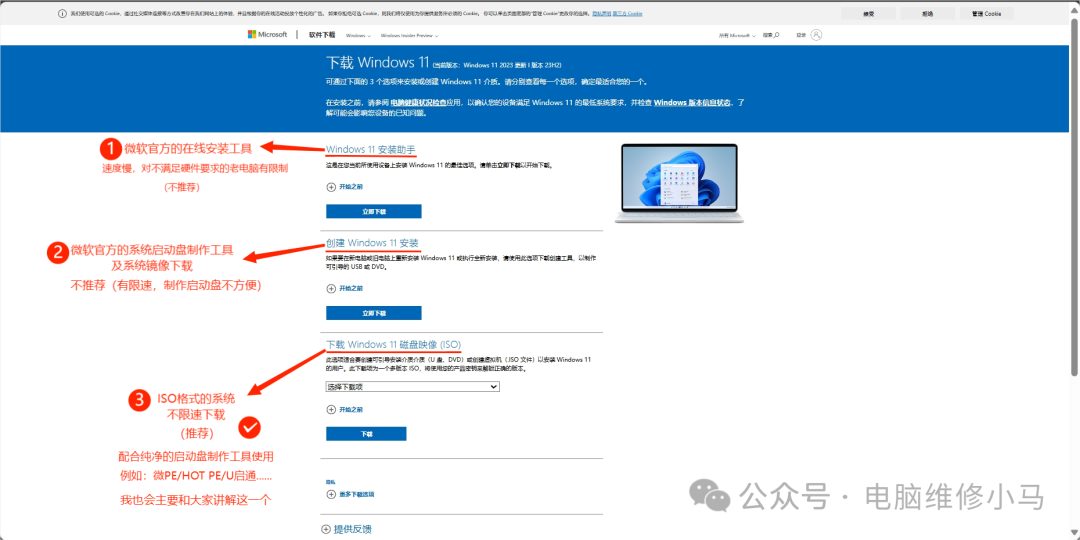Expand 开始之前 under Windows 11 安装助手
1080x540 pixels.
tap(345, 187)
